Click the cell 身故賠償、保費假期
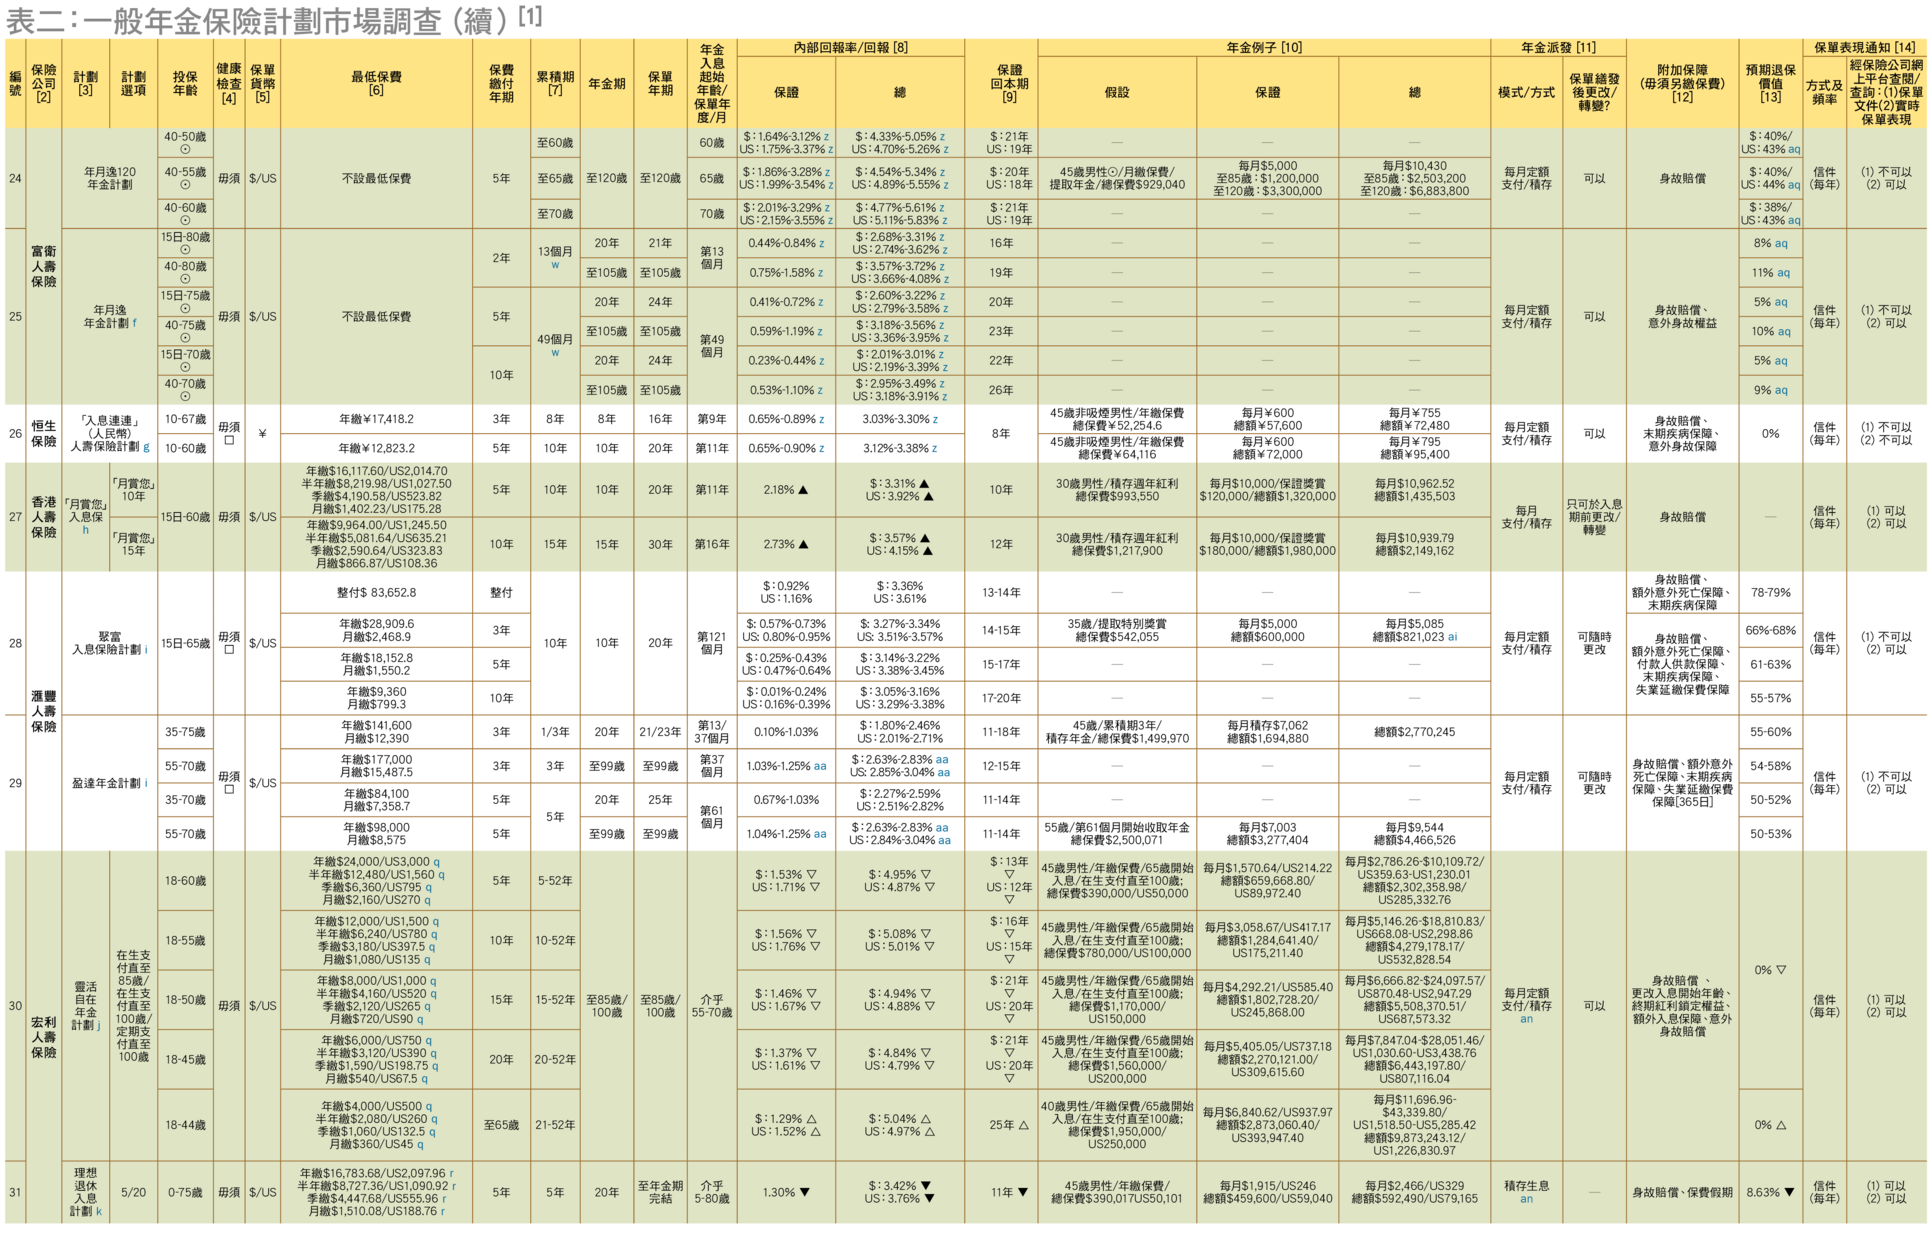This screenshot has width=1932, height=1242. coord(1682,1192)
